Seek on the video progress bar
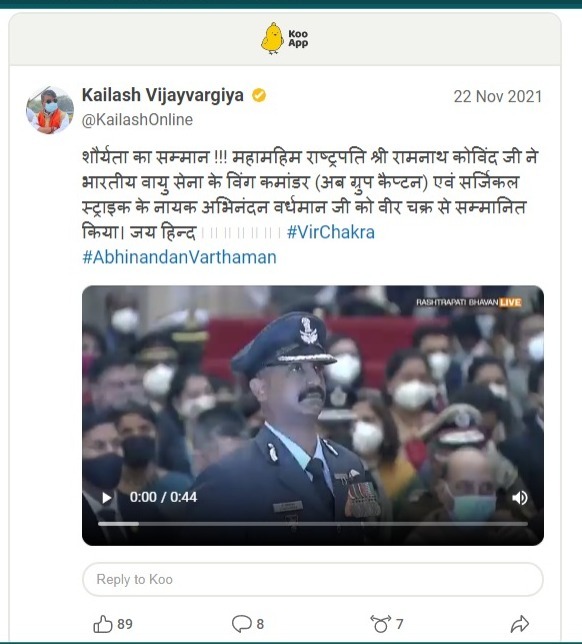Viewport: 582px width, 644px height. point(313,524)
